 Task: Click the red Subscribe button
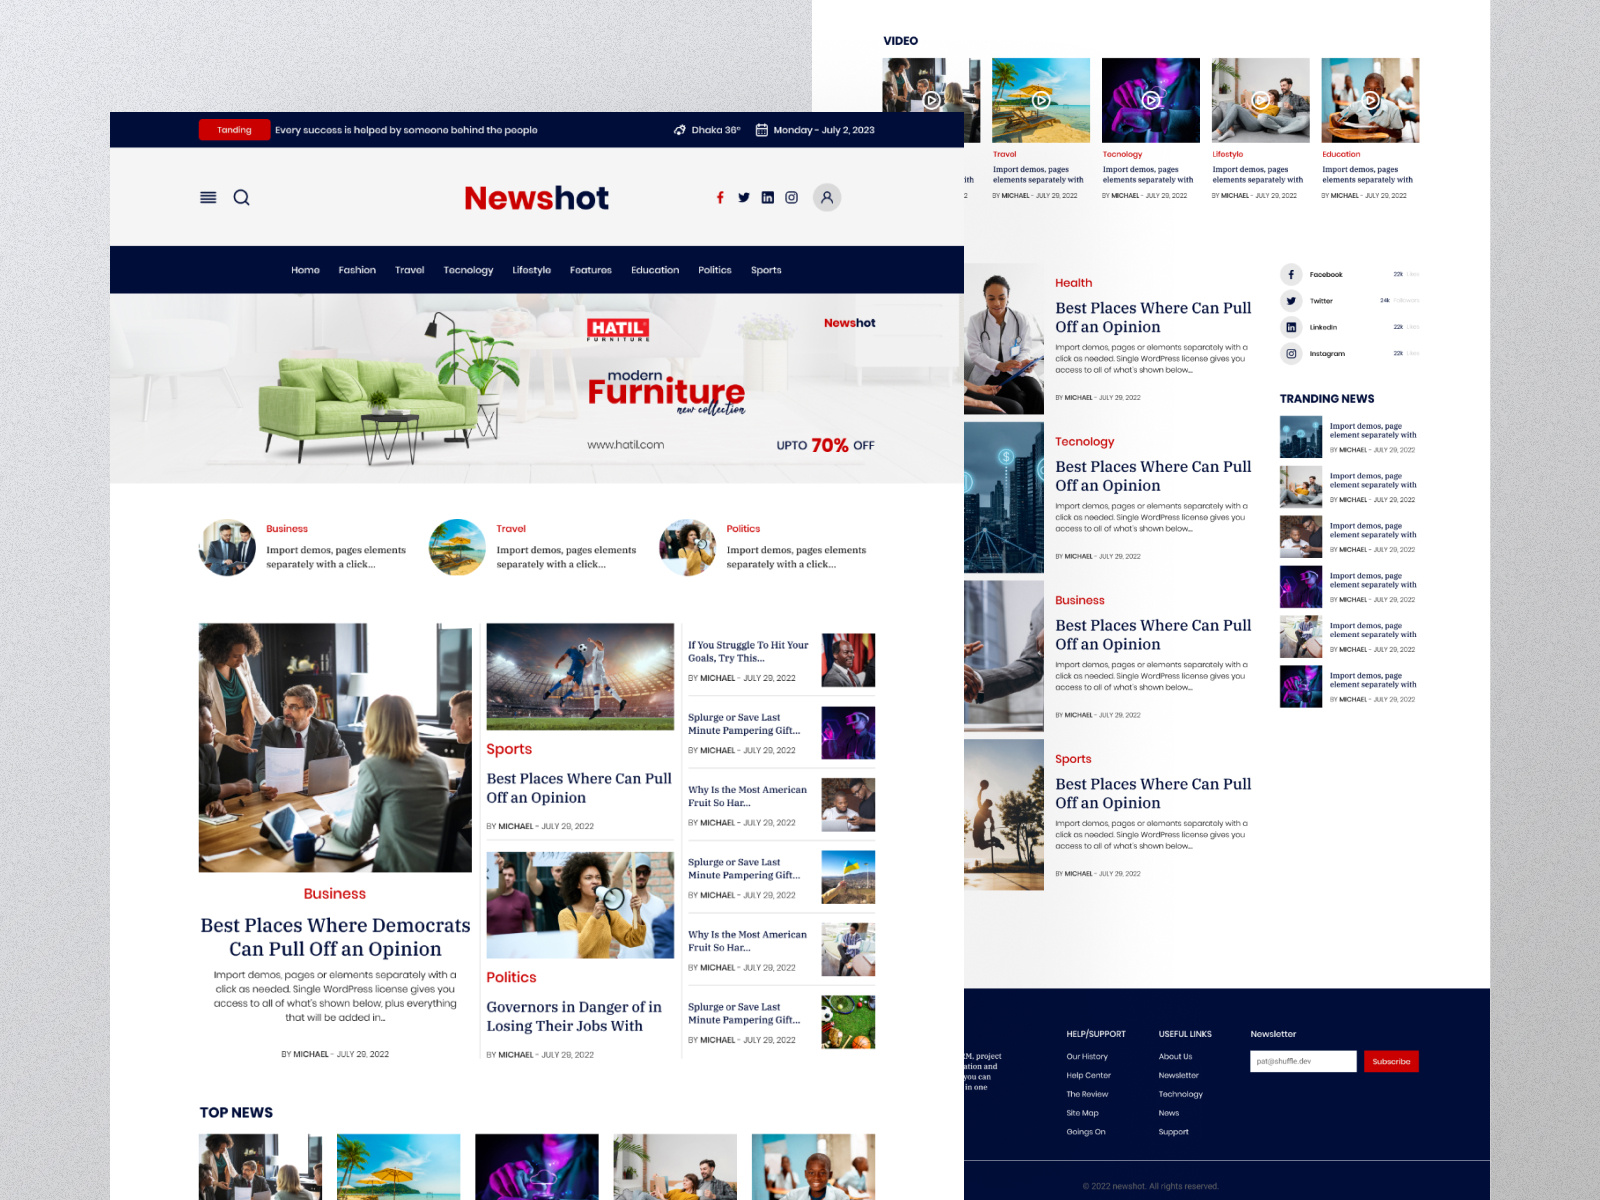pos(1392,1061)
